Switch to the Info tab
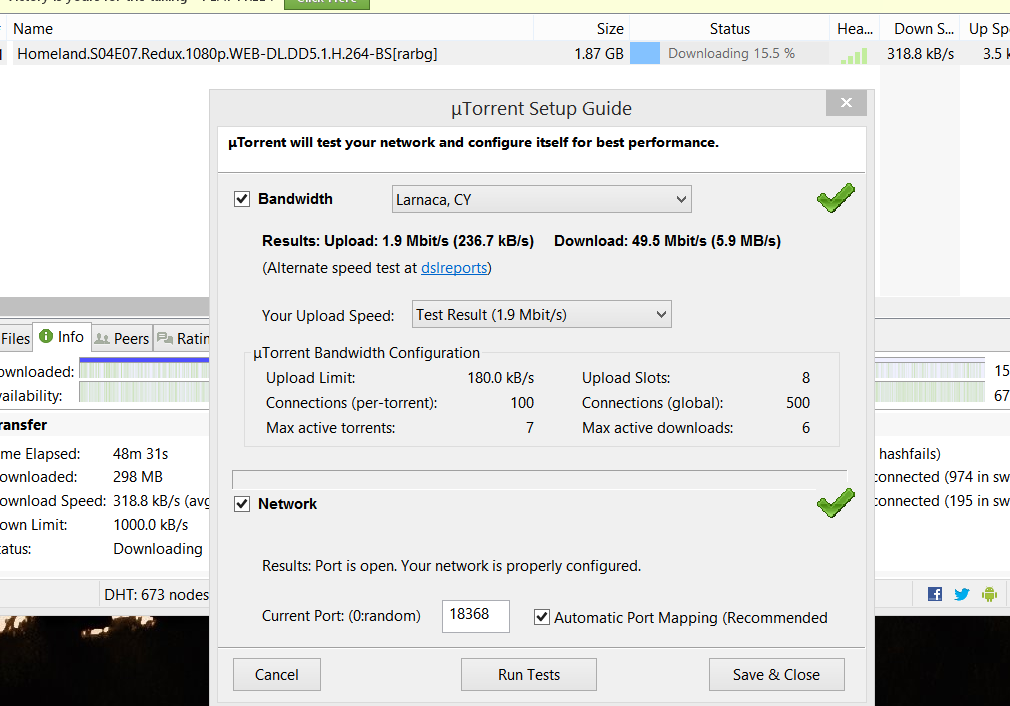 pyautogui.click(x=62, y=336)
